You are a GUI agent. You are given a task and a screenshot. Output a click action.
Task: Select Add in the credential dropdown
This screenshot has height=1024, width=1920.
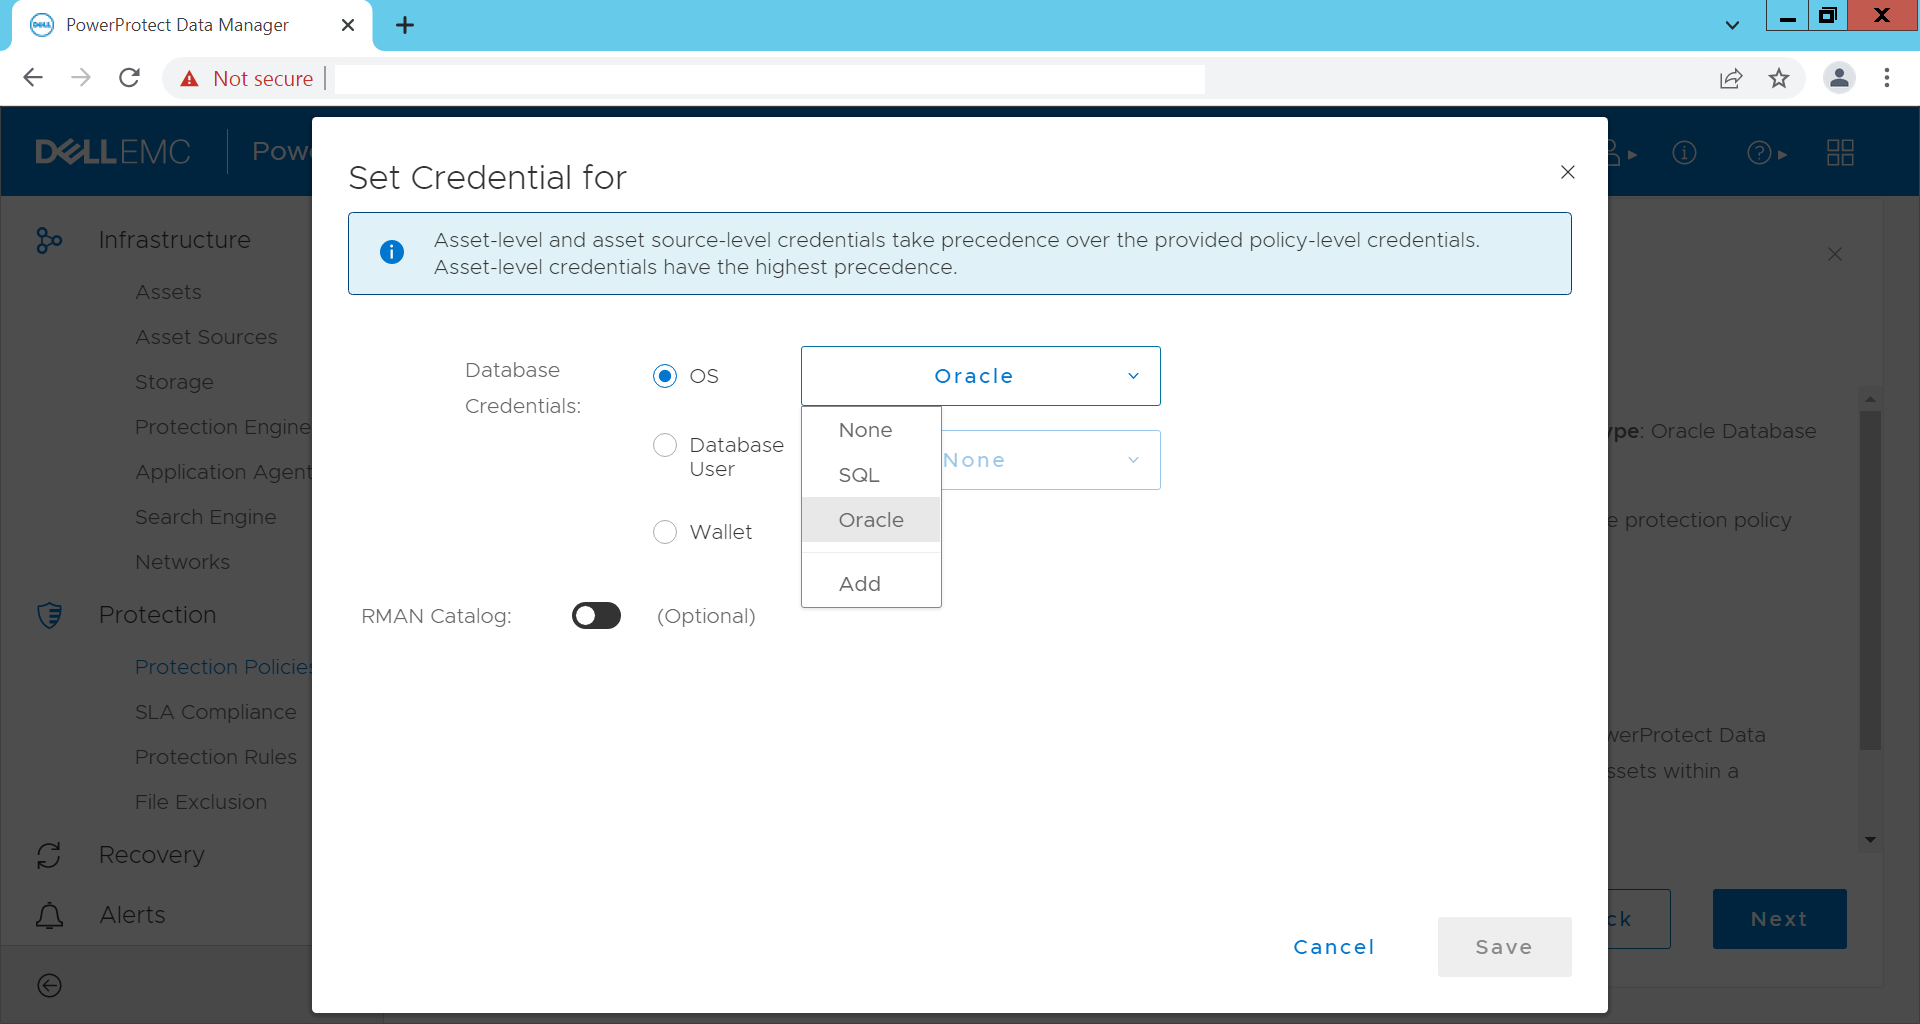pyautogui.click(x=859, y=583)
